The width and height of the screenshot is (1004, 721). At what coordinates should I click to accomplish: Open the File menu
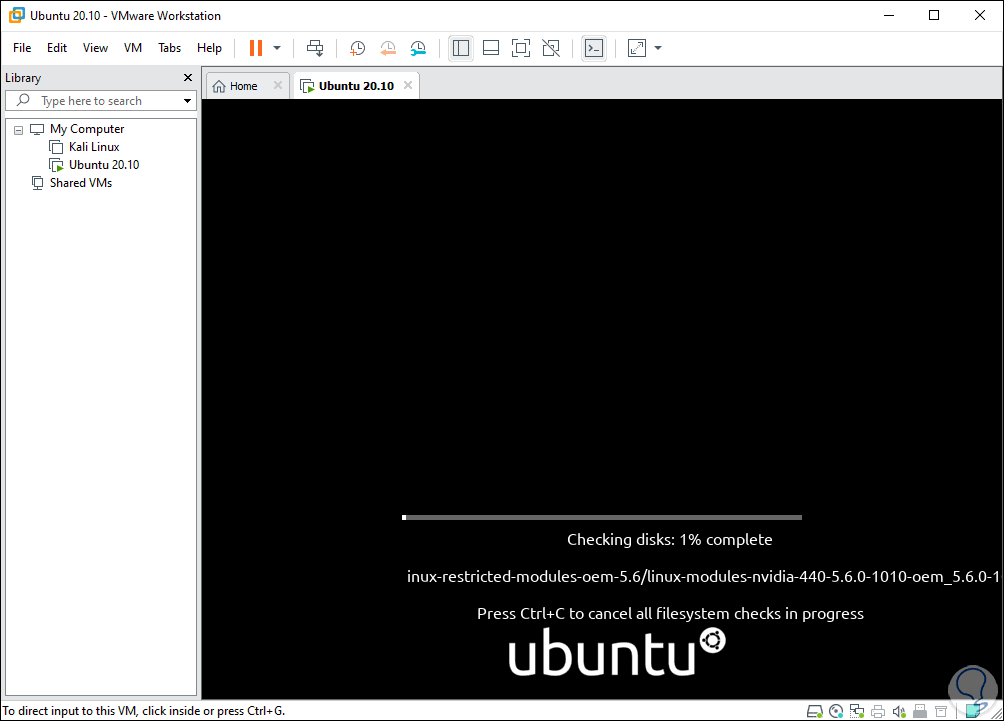click(x=22, y=48)
